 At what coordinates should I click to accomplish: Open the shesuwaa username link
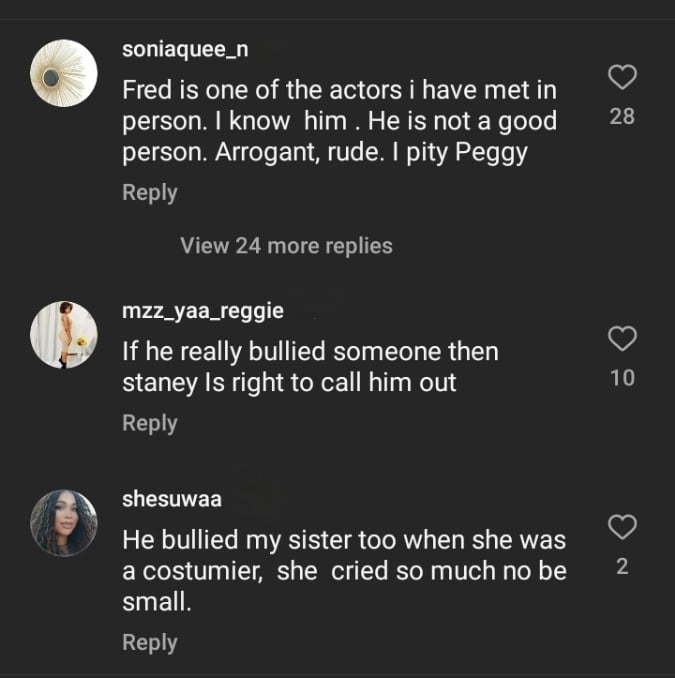pos(171,499)
